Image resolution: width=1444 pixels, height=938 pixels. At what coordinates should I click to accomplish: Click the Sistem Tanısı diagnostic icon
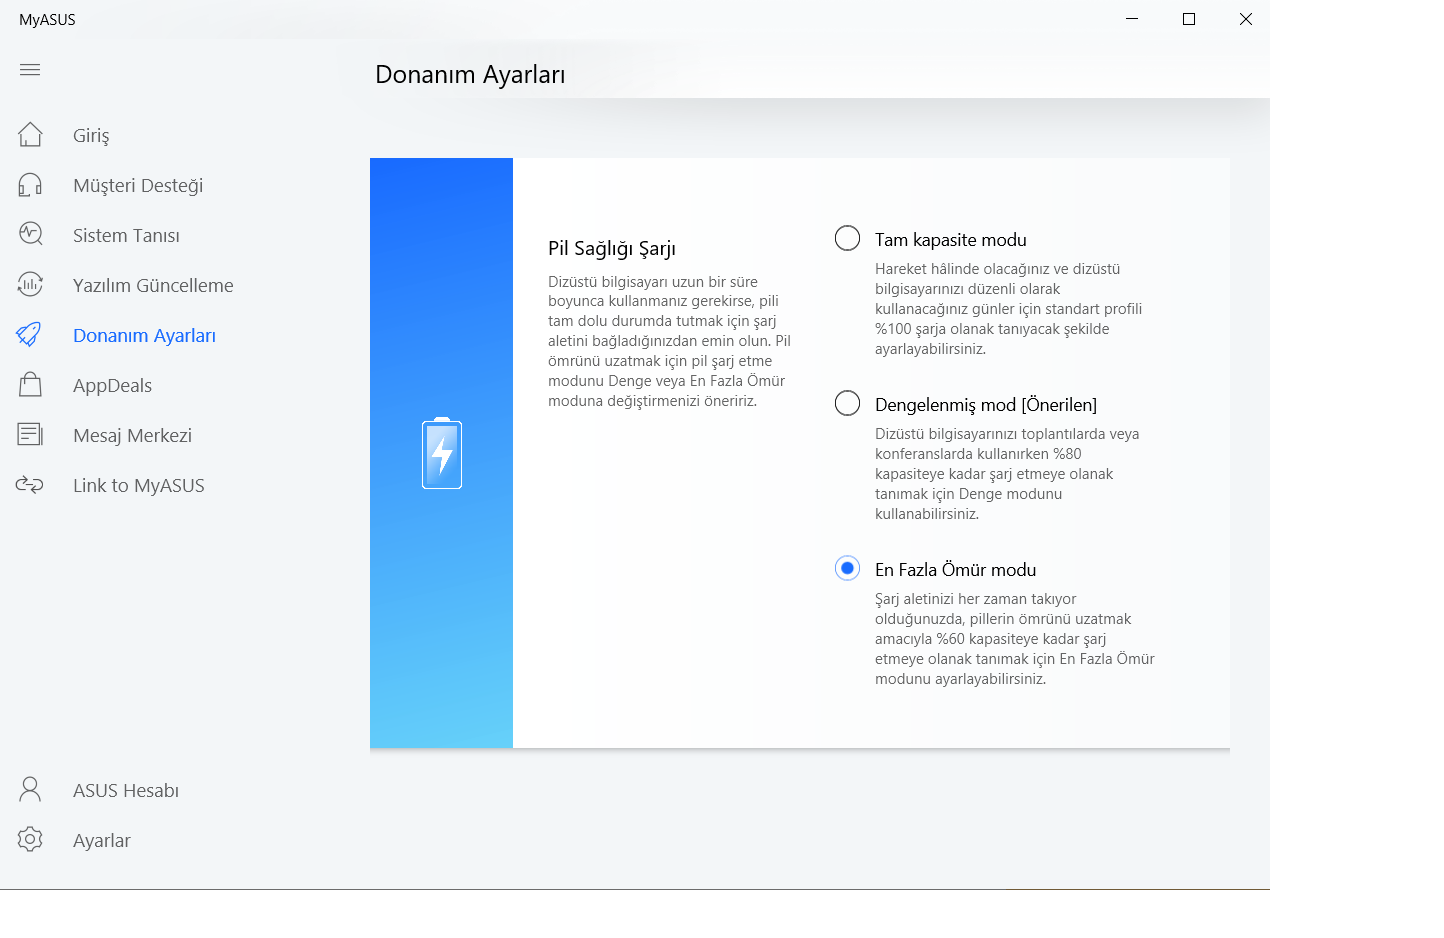tap(30, 234)
